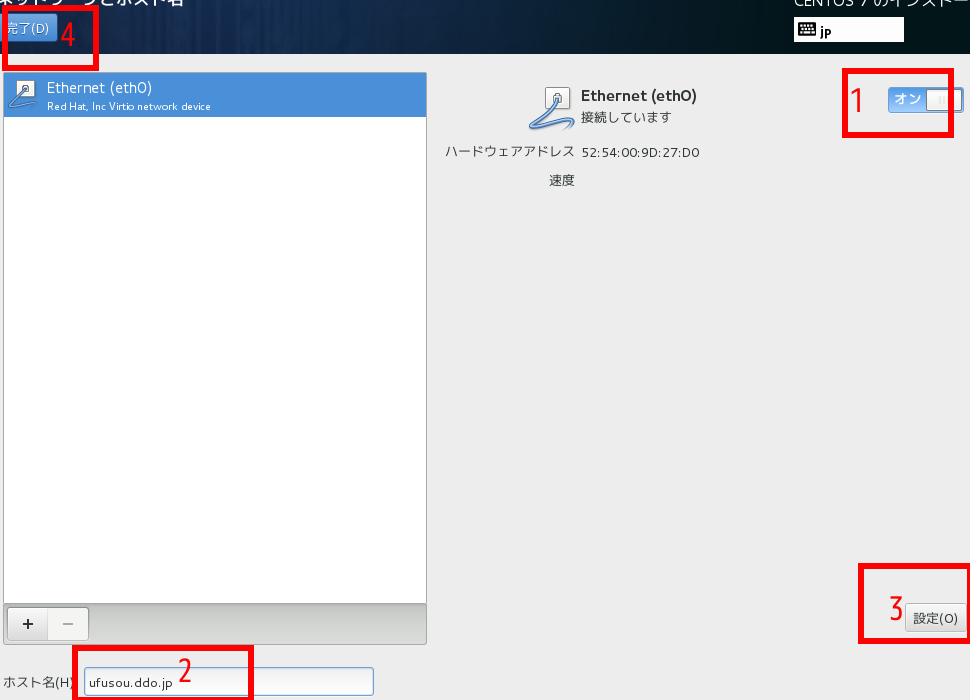Click the CentOS 7 installer title text
970x700 pixels.
880,3
